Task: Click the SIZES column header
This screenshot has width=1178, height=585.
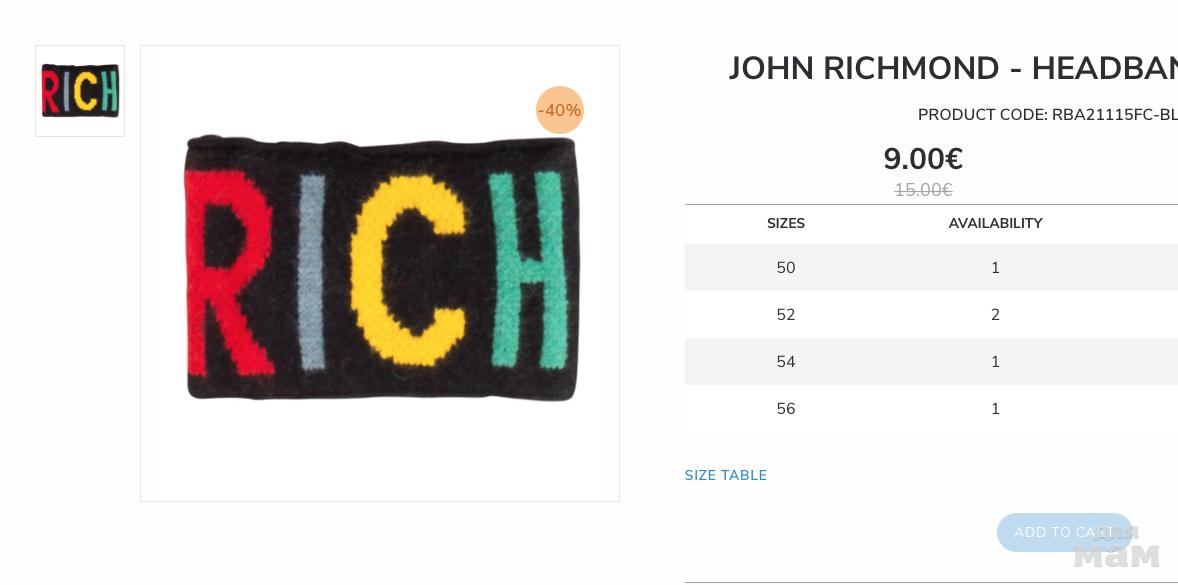Action: (x=786, y=223)
